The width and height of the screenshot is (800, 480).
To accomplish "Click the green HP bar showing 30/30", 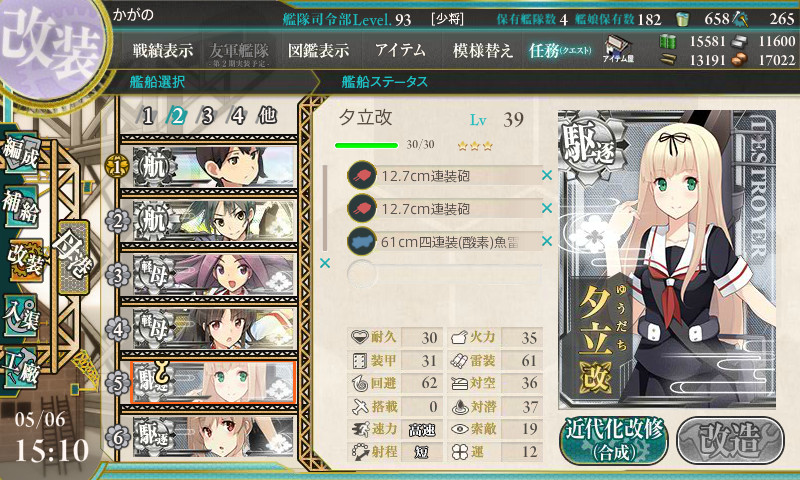I will point(366,145).
